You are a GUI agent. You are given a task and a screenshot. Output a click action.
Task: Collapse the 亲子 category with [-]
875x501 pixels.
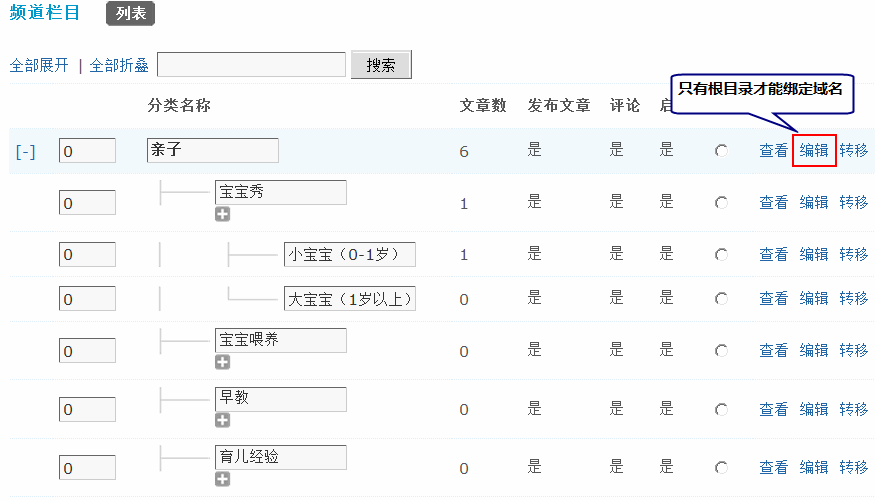point(26,152)
